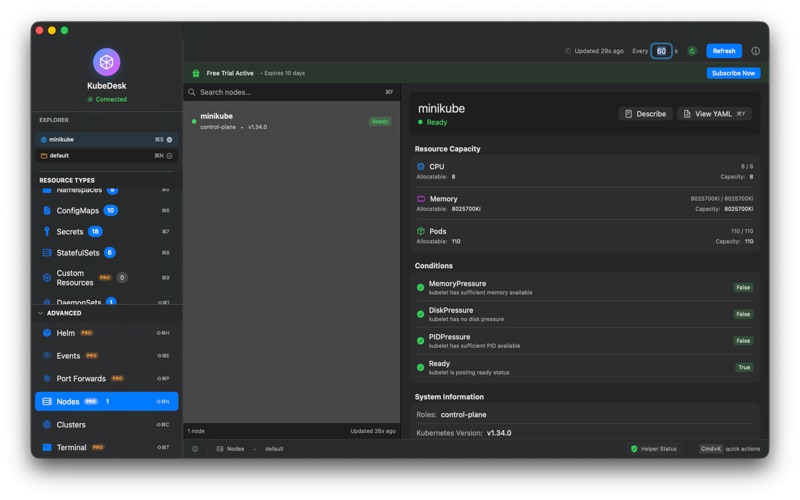Click the 'Updated 26s ago' list footer

pos(373,431)
